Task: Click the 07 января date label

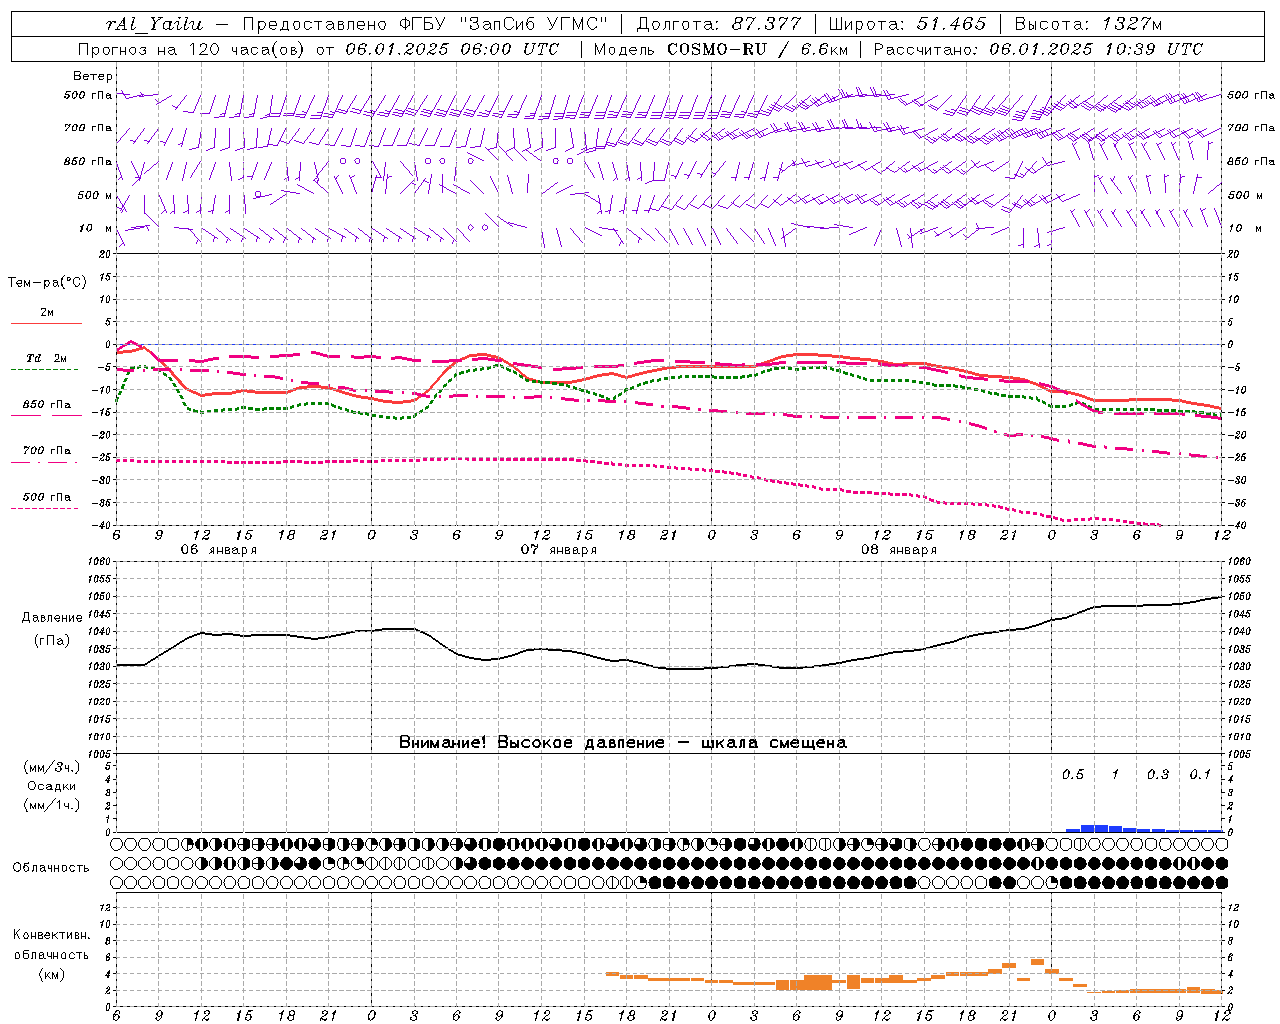Action: click(558, 550)
